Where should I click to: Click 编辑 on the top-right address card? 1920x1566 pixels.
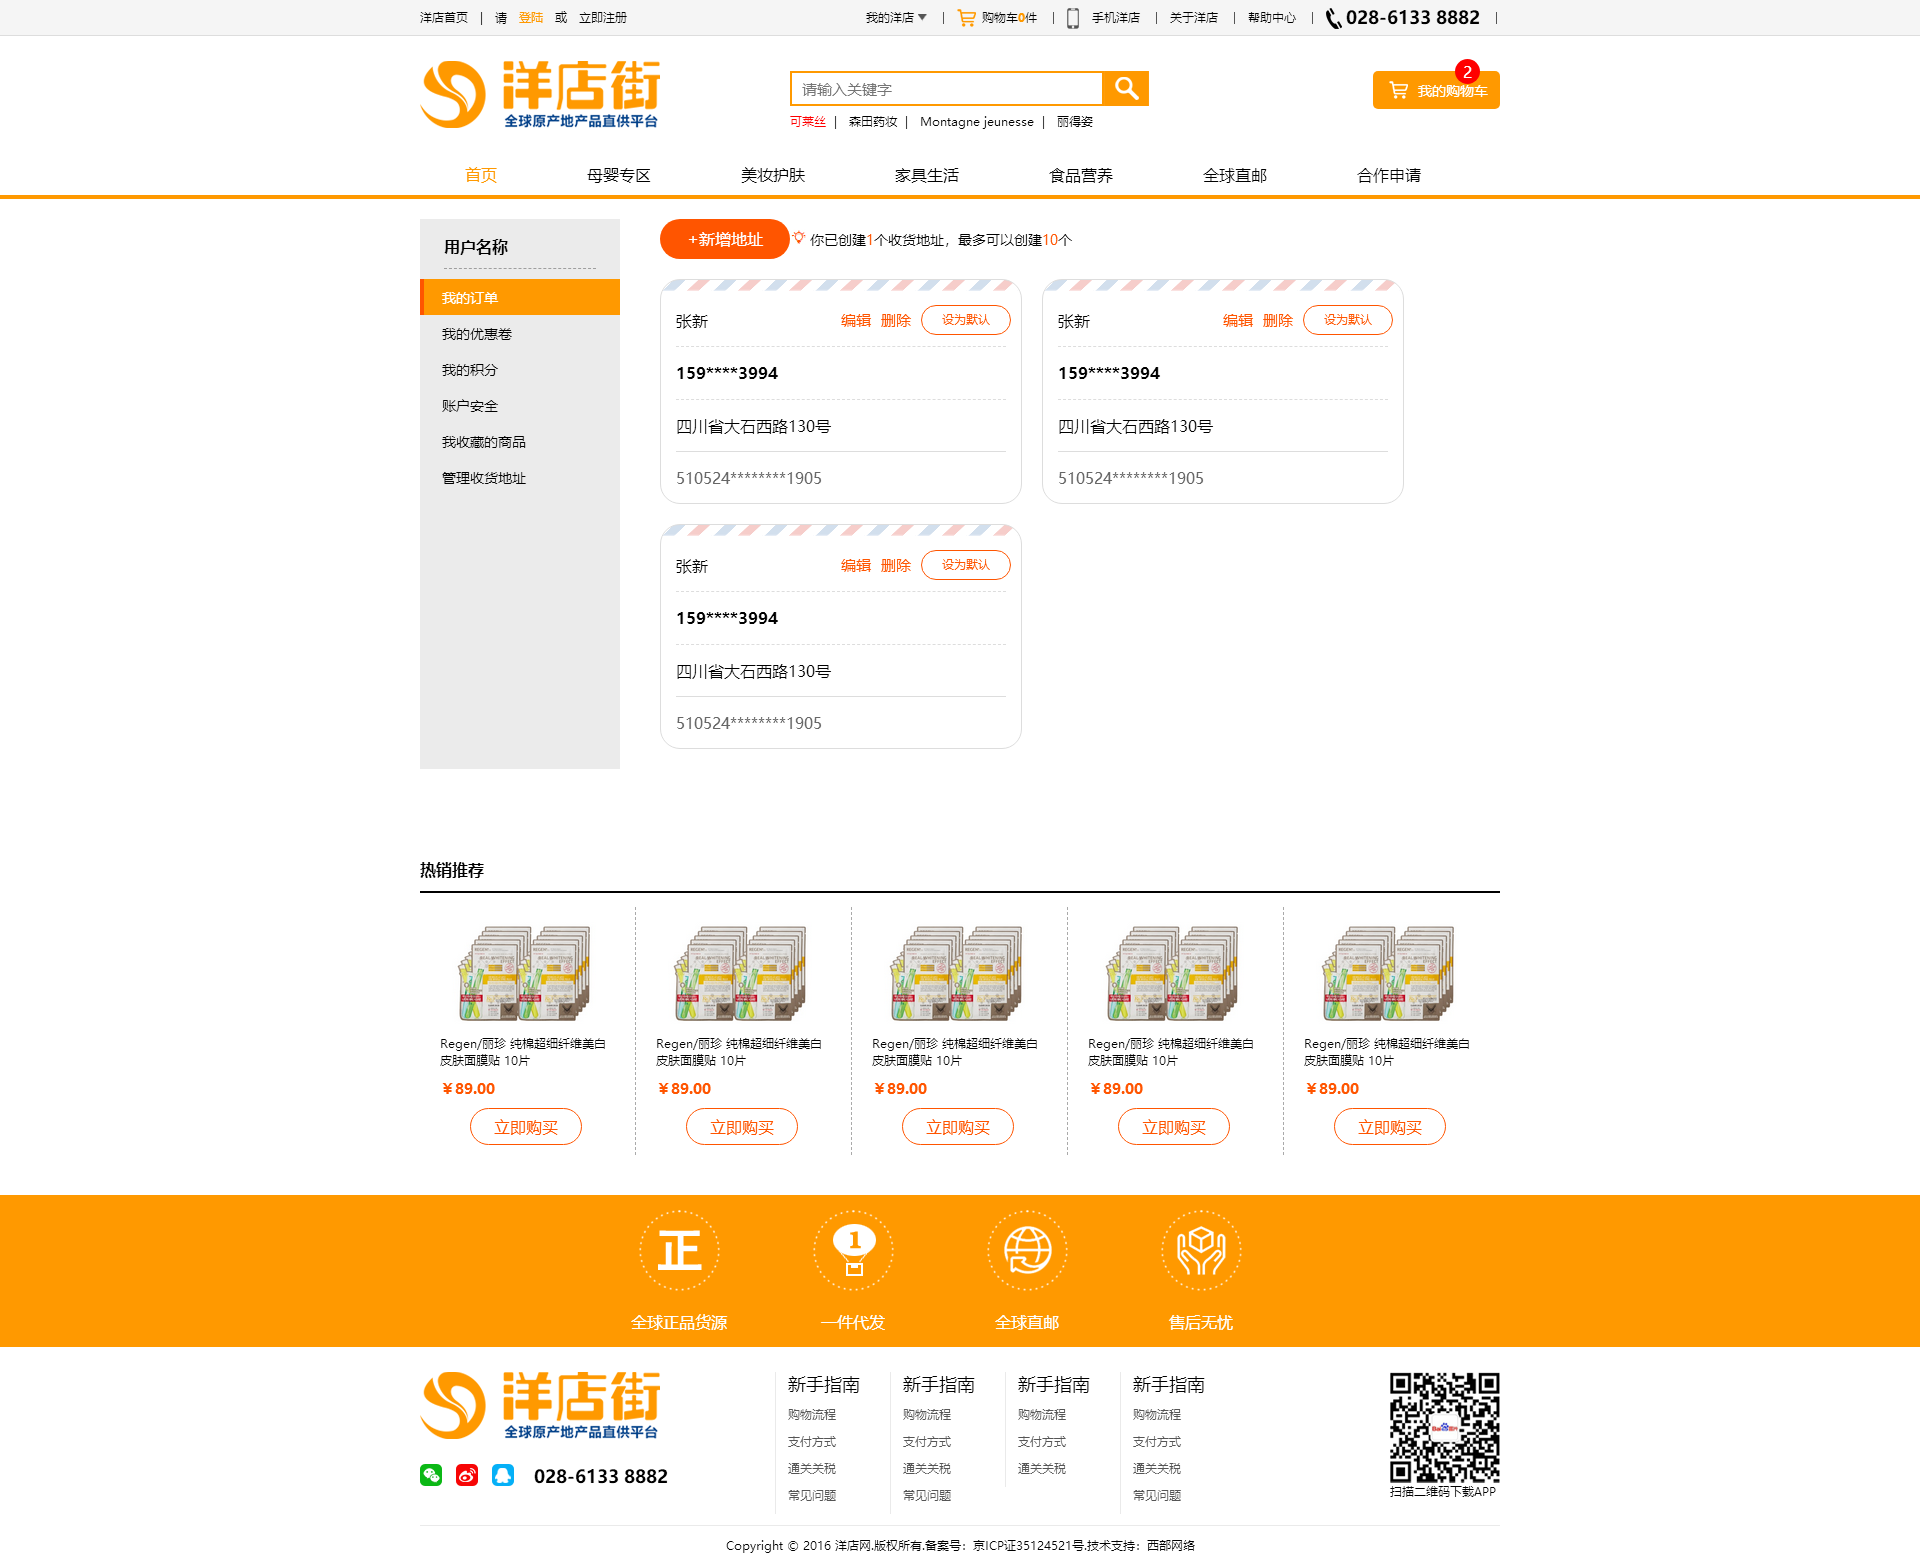1237,321
